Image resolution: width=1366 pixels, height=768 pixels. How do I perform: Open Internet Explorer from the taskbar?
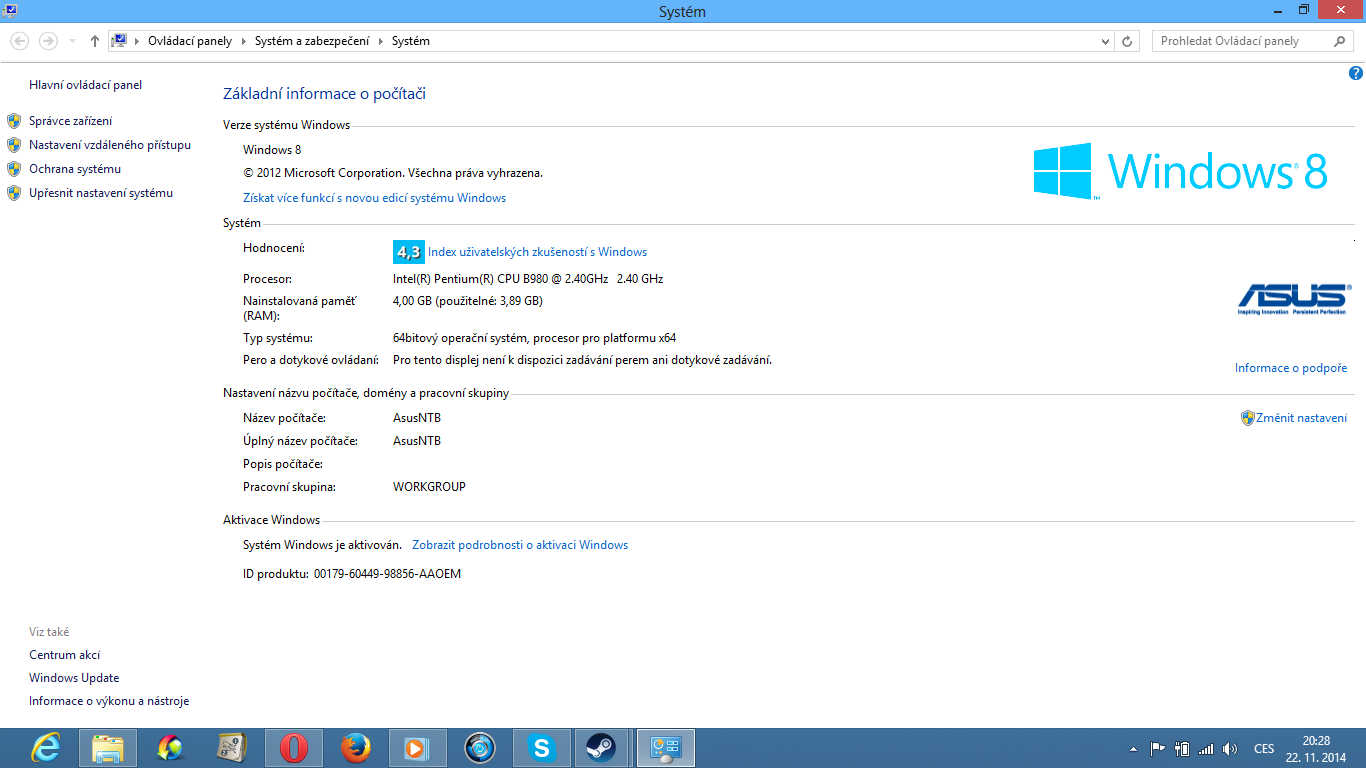pos(46,748)
